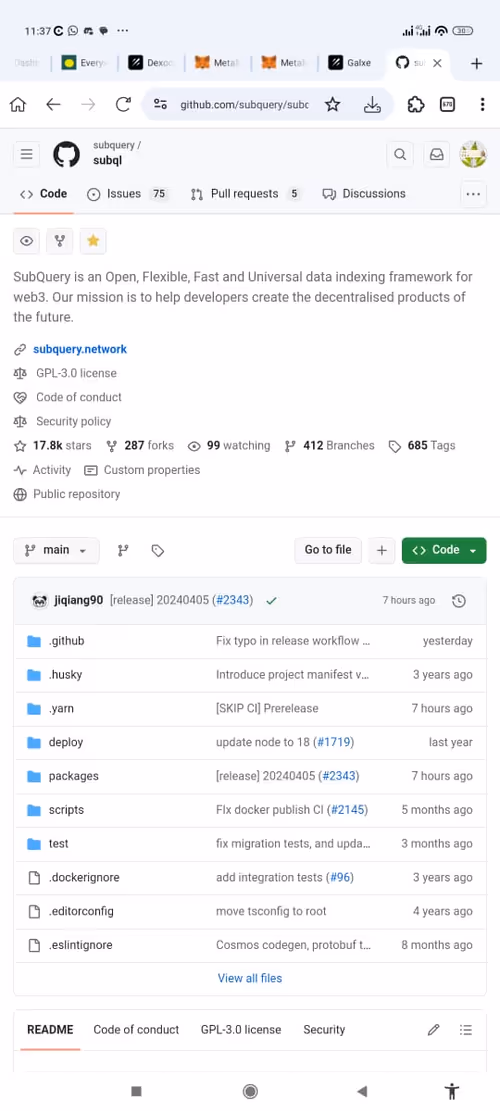The width and height of the screenshot is (500, 1111).
Task: View the 17.8k stars list
Action: [52, 446]
